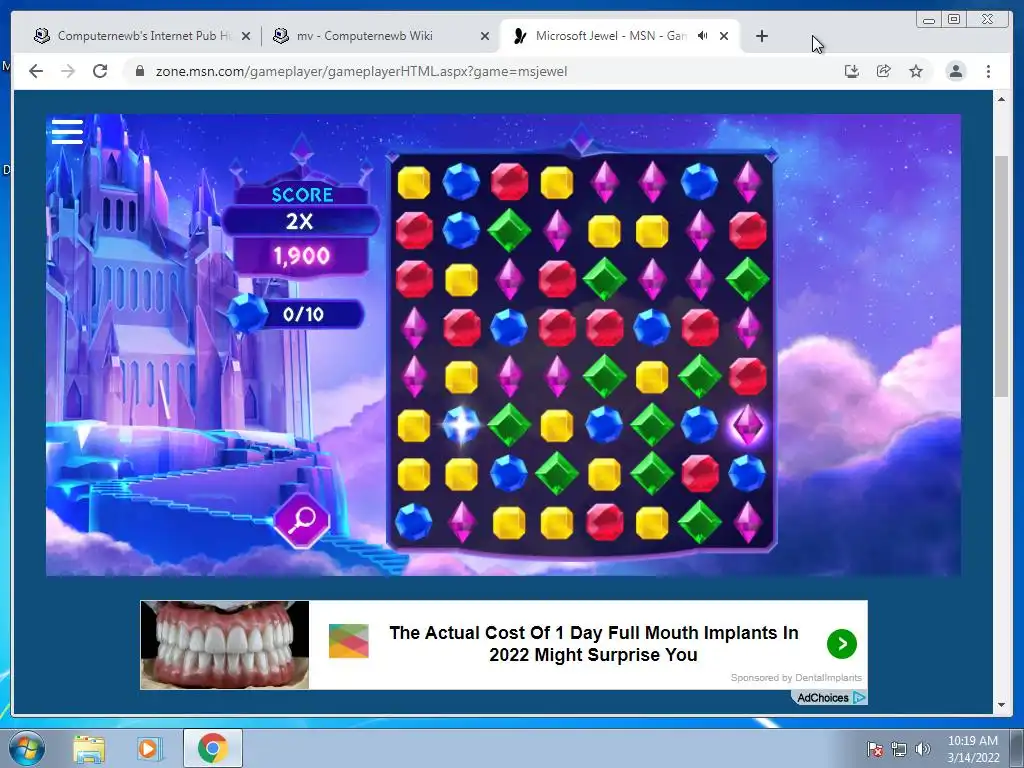Click the Sponsored by DentalImplants text
This screenshot has width=1024, height=768.
click(x=796, y=678)
